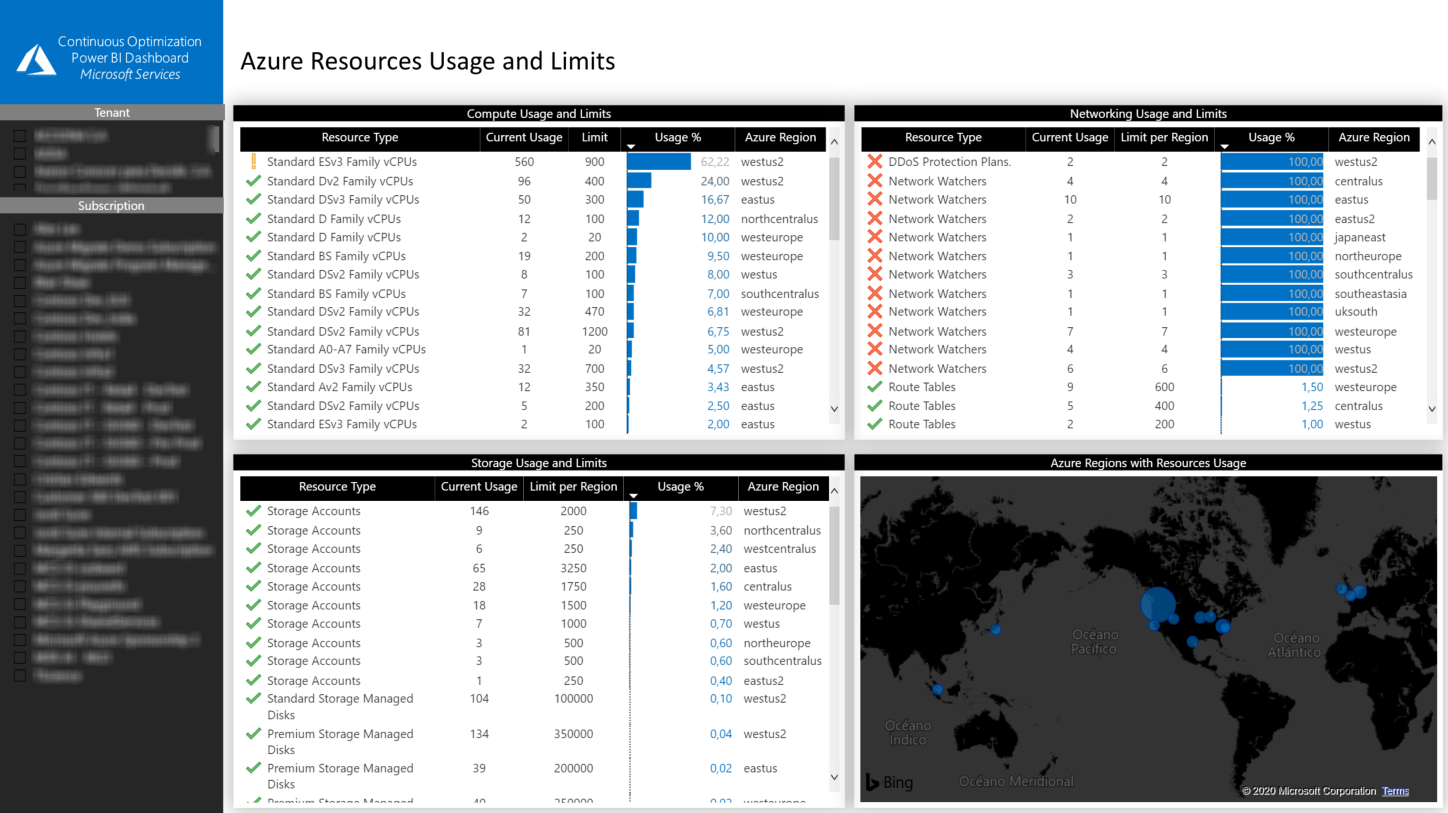The height and width of the screenshot is (813, 1448).
Task: Click the sort arrow on Compute Usage % column
Action: tap(631, 147)
